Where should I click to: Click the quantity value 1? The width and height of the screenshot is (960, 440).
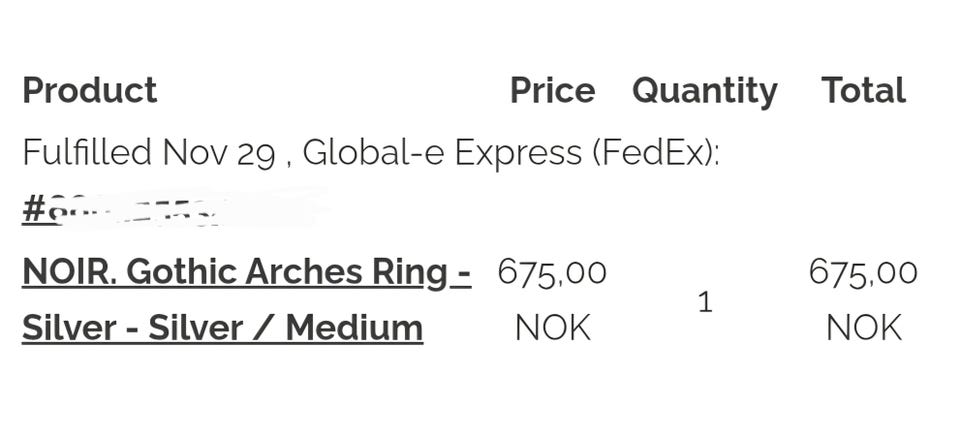pyautogui.click(x=704, y=301)
